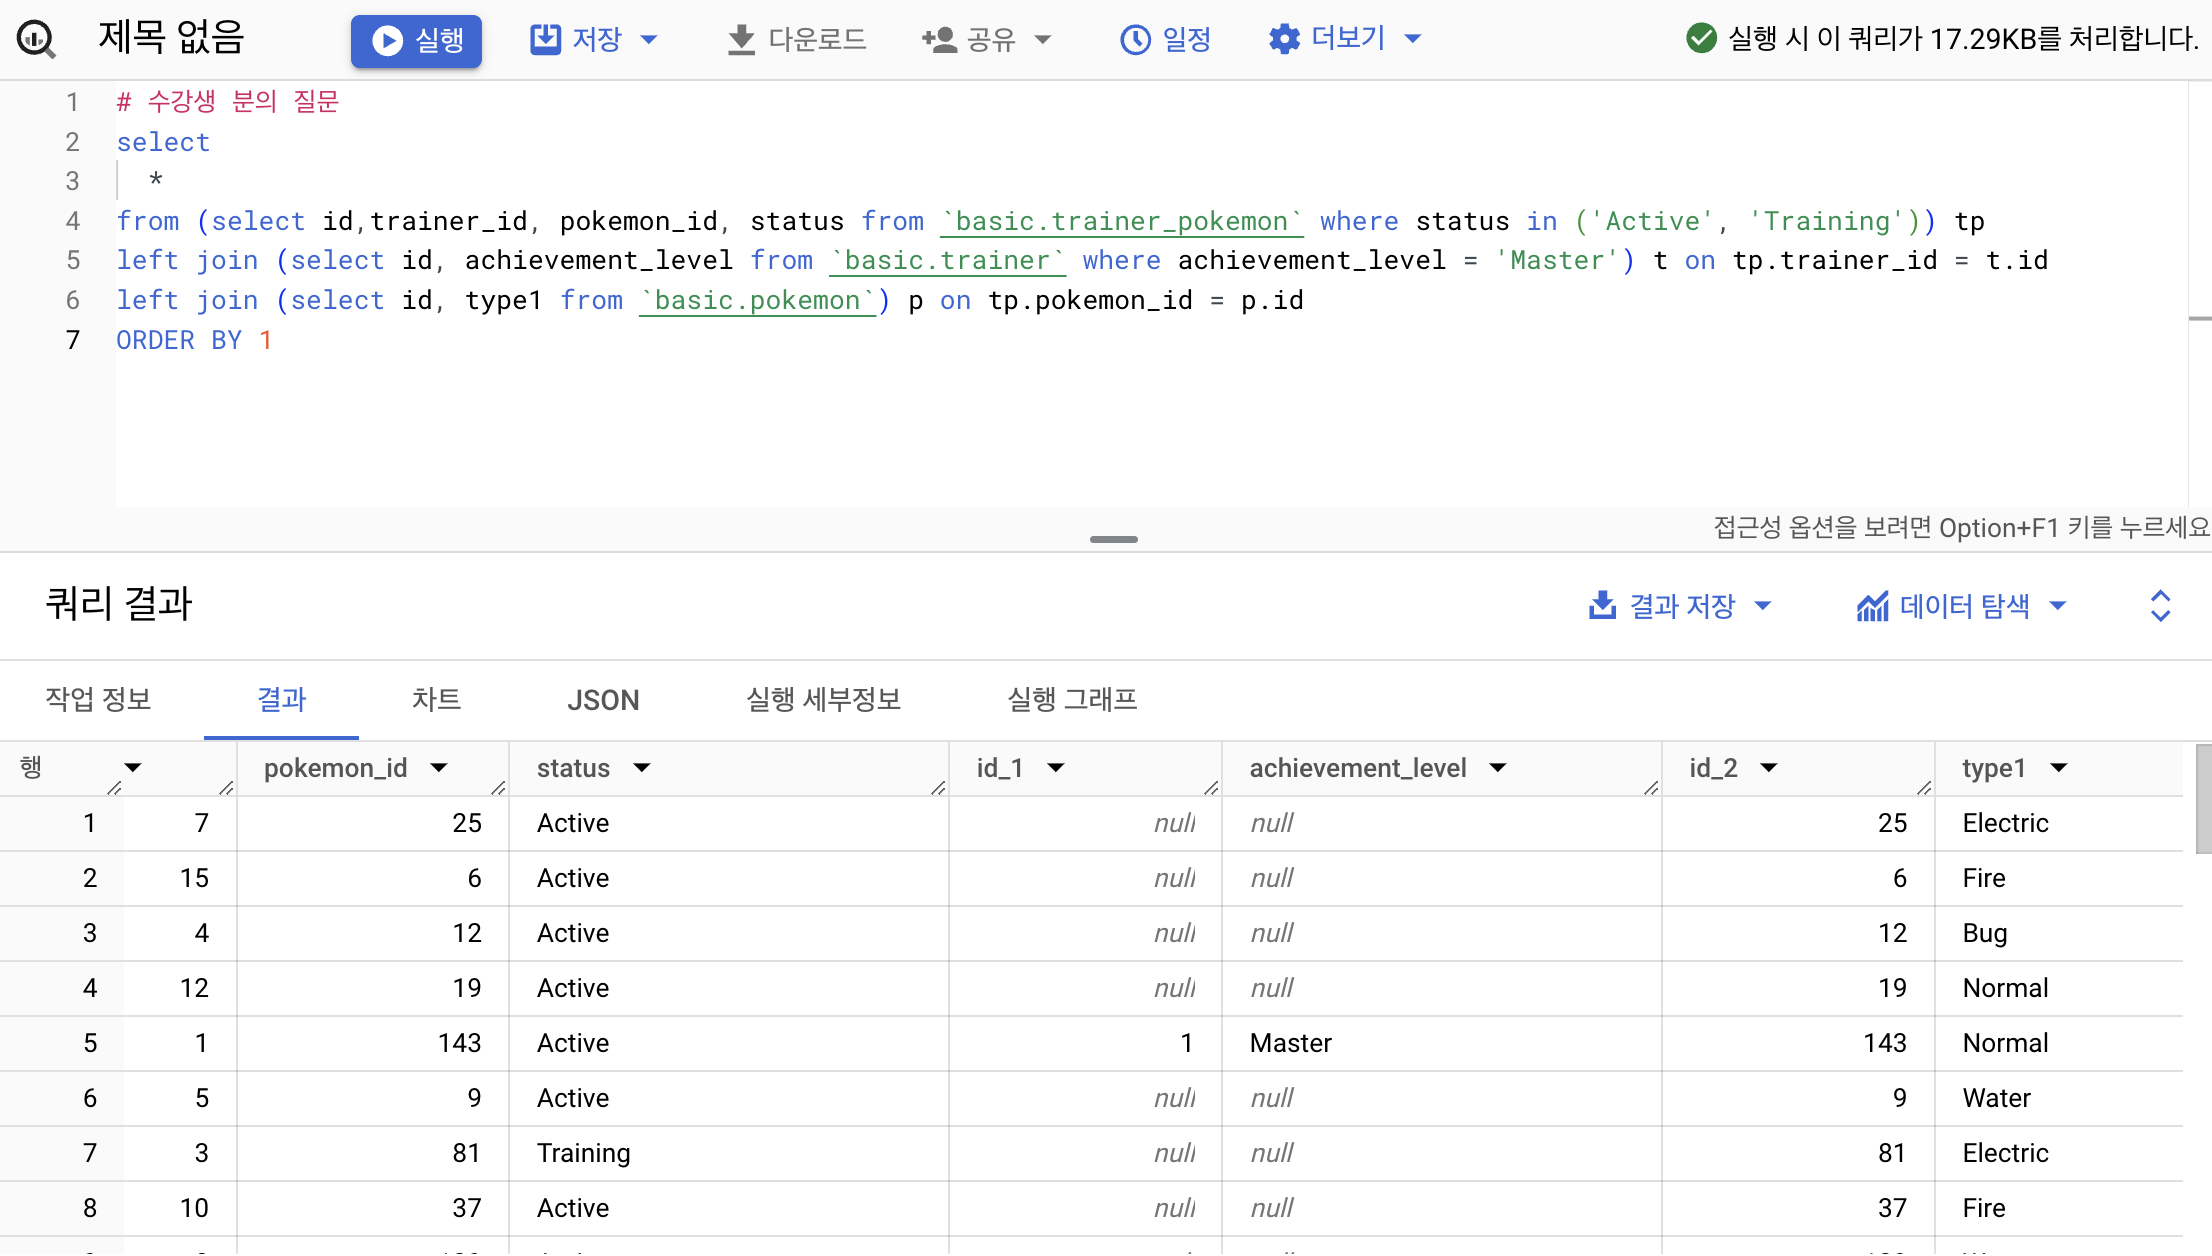The image size is (2212, 1256).
Task: Click the comment line 수강생 분의 질문
Action: (228, 101)
